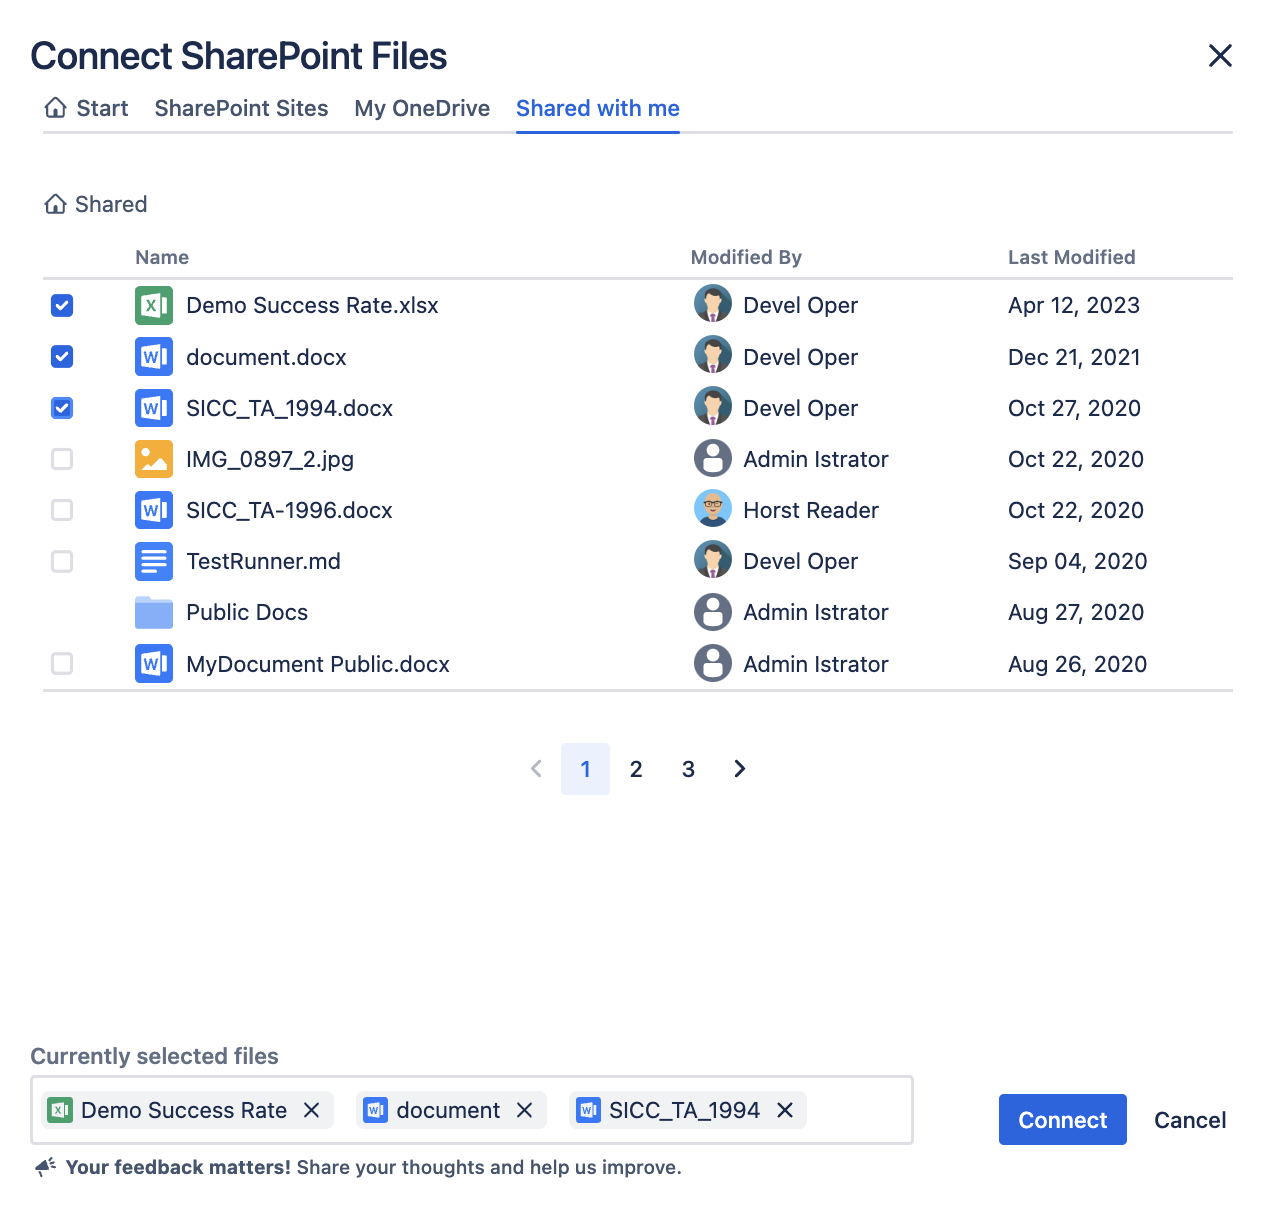Click the Shared home breadcrumb icon
Screen dimensions: 1274x1212
coord(56,204)
